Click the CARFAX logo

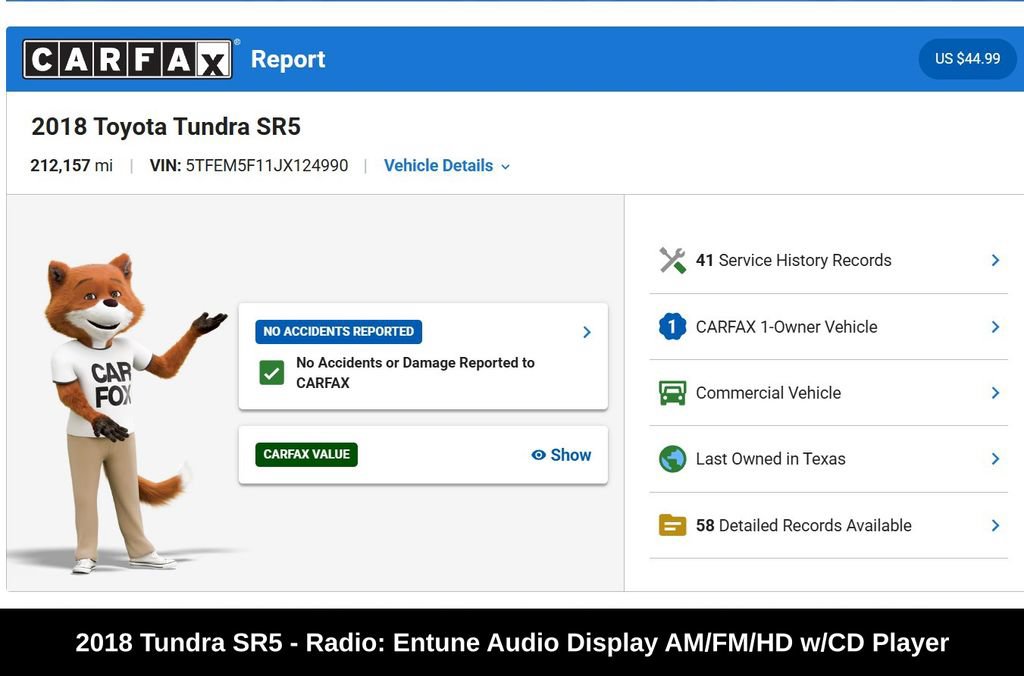(x=127, y=59)
